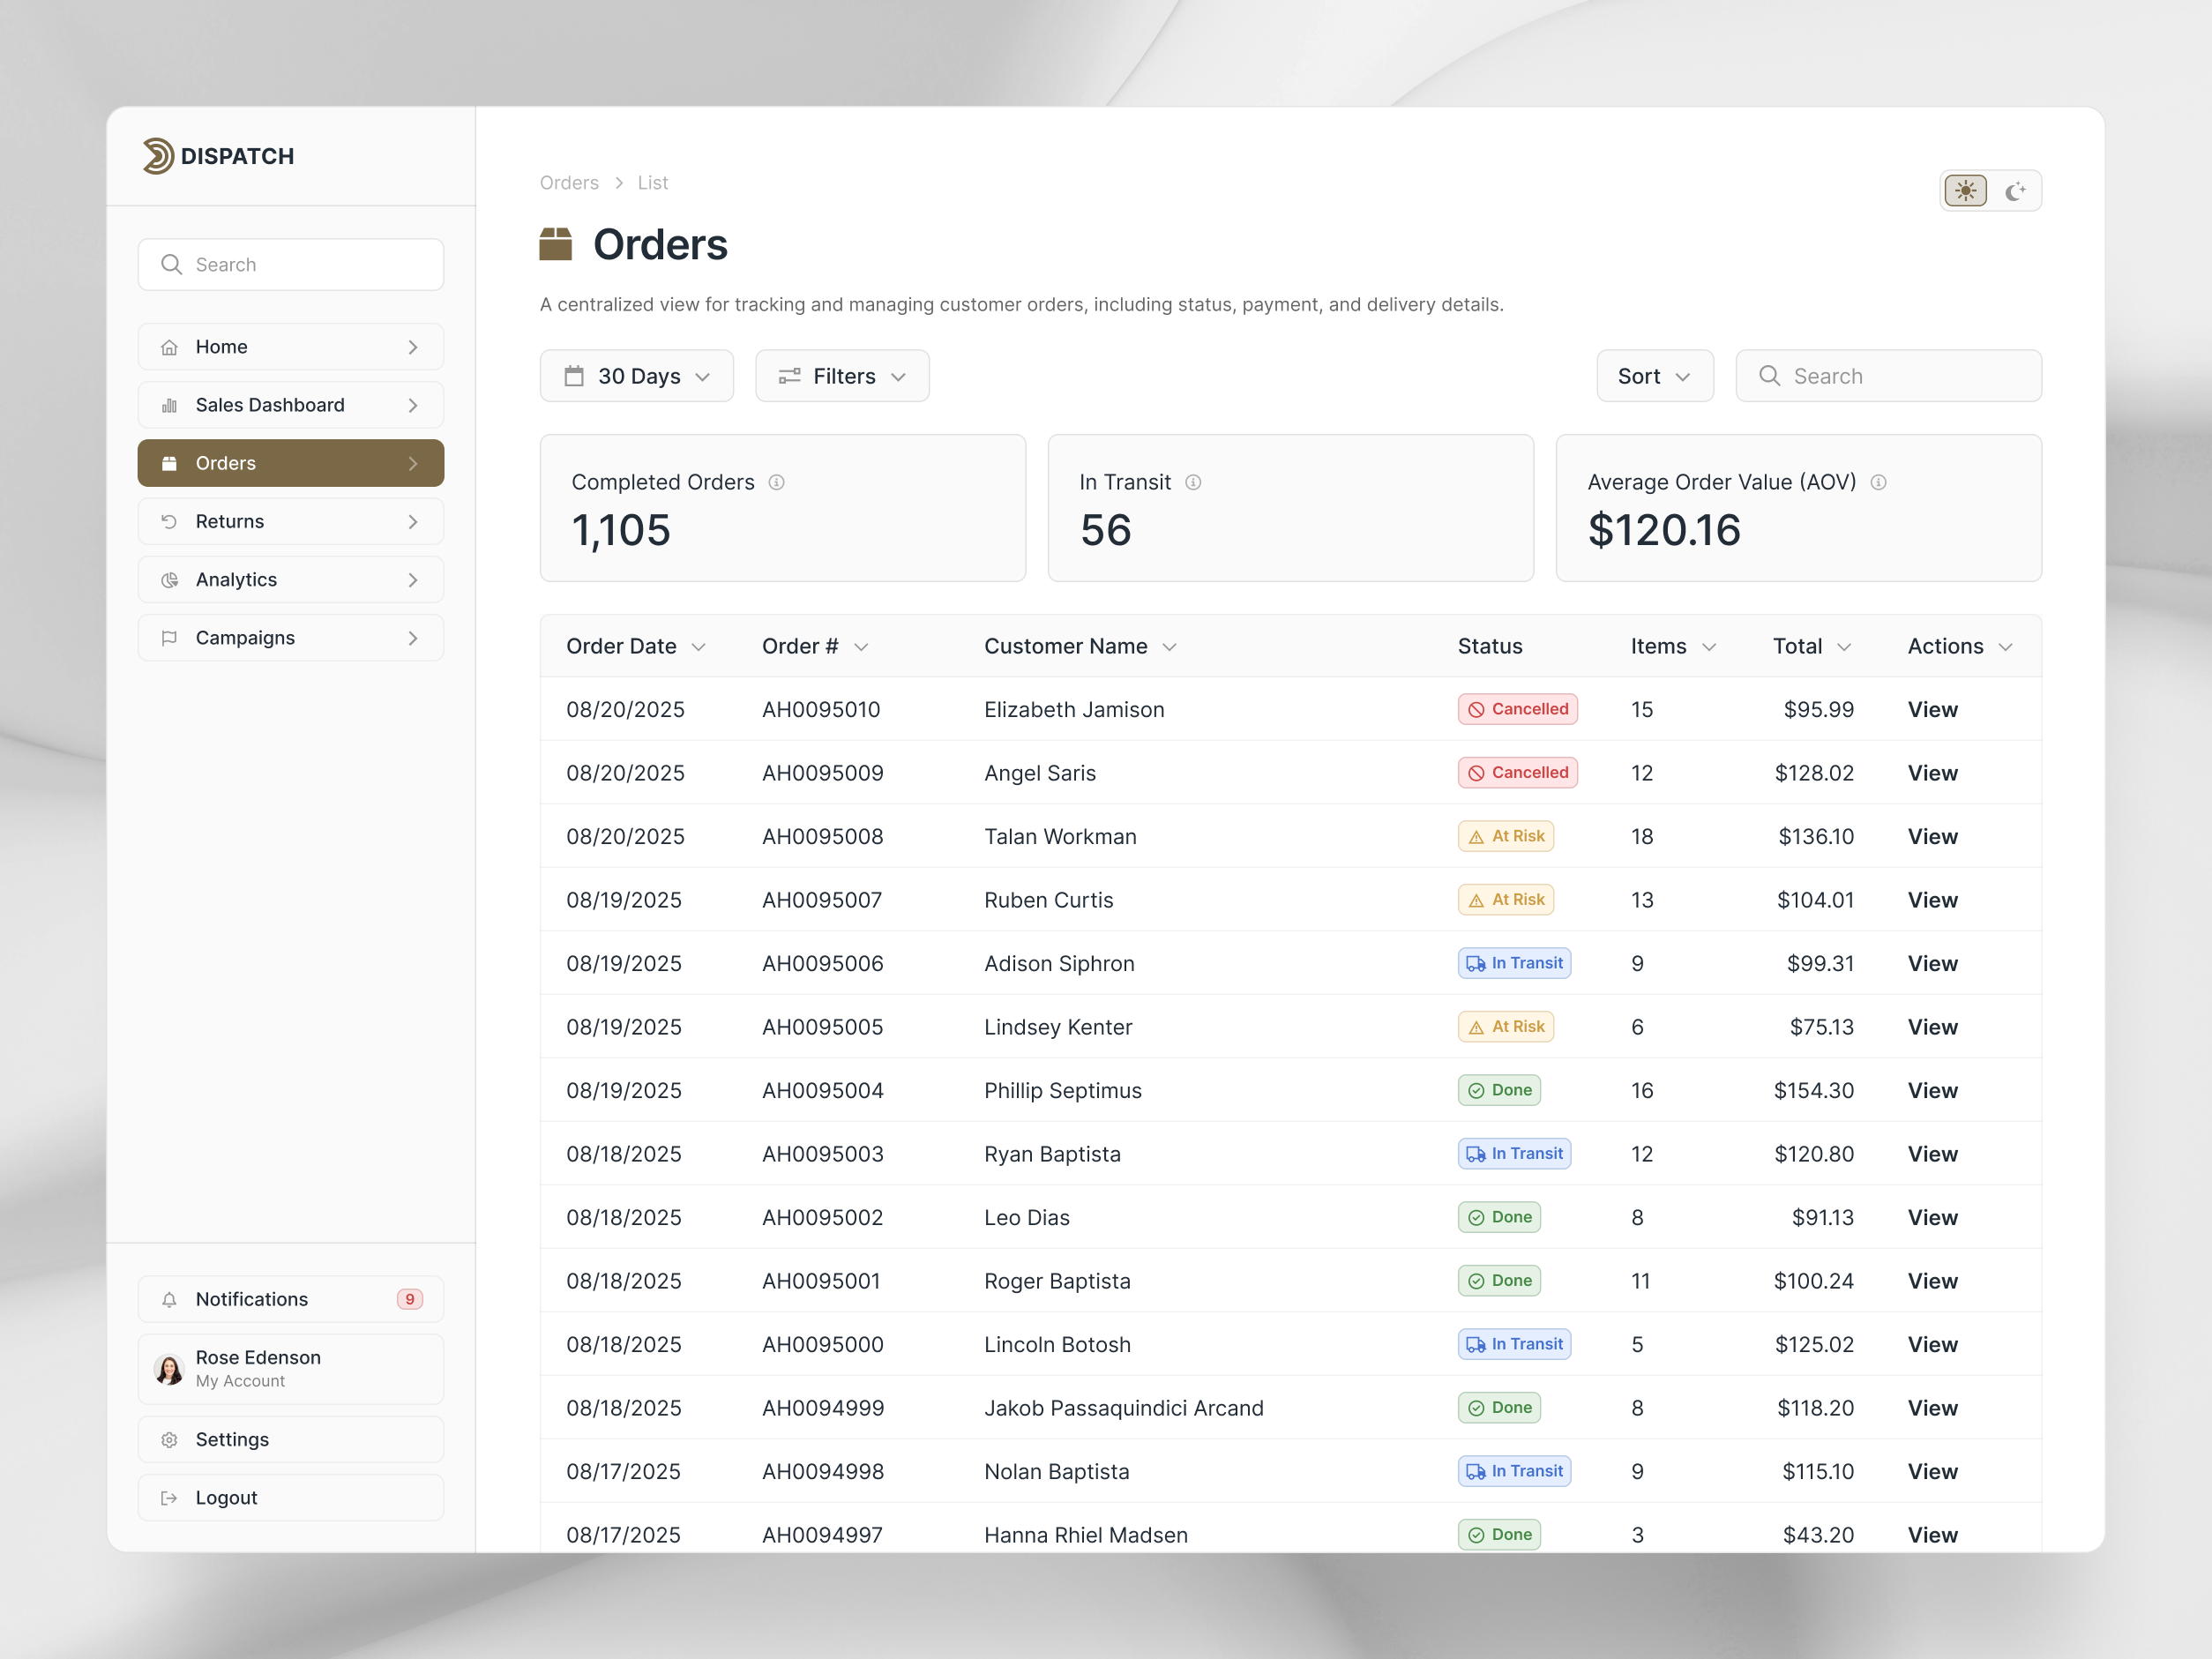
Task: Select Orders in the breadcrumb
Action: point(568,182)
